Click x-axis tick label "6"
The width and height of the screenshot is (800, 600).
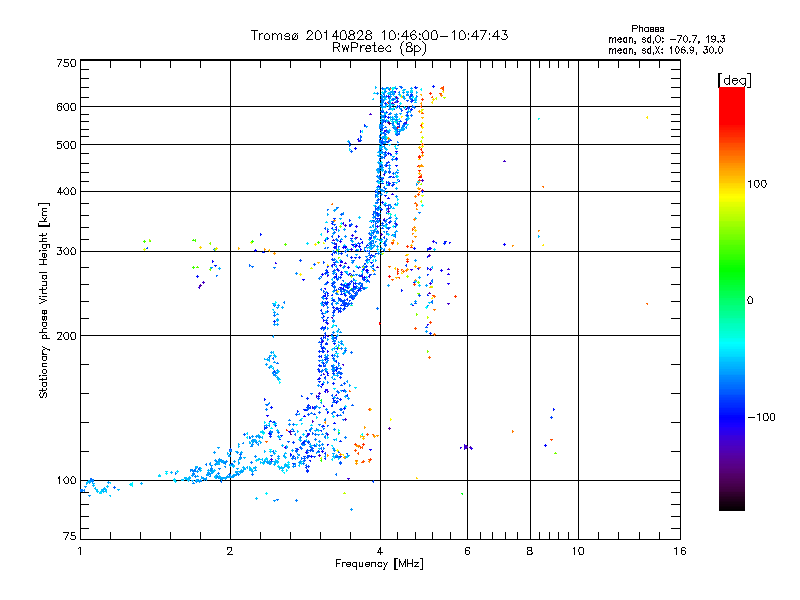click(467, 551)
